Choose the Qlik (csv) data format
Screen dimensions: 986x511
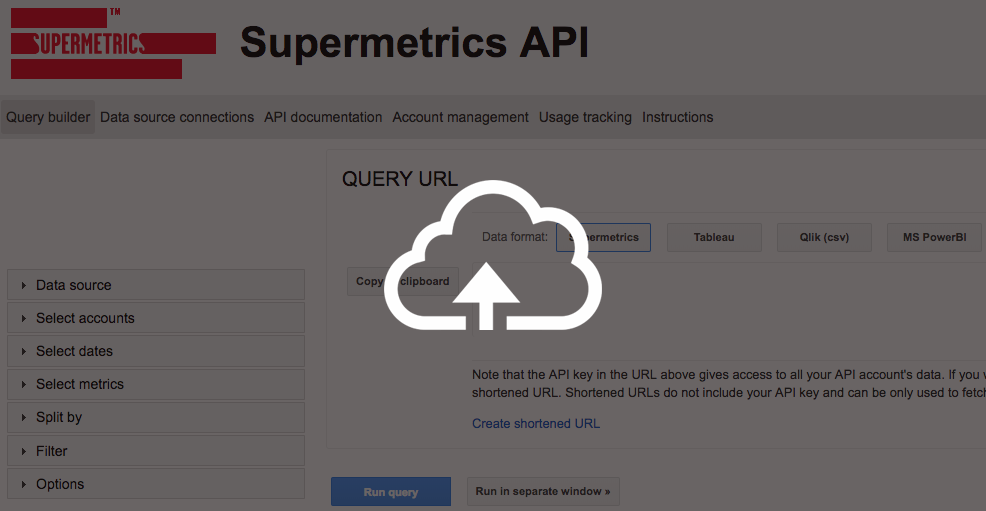pos(824,238)
